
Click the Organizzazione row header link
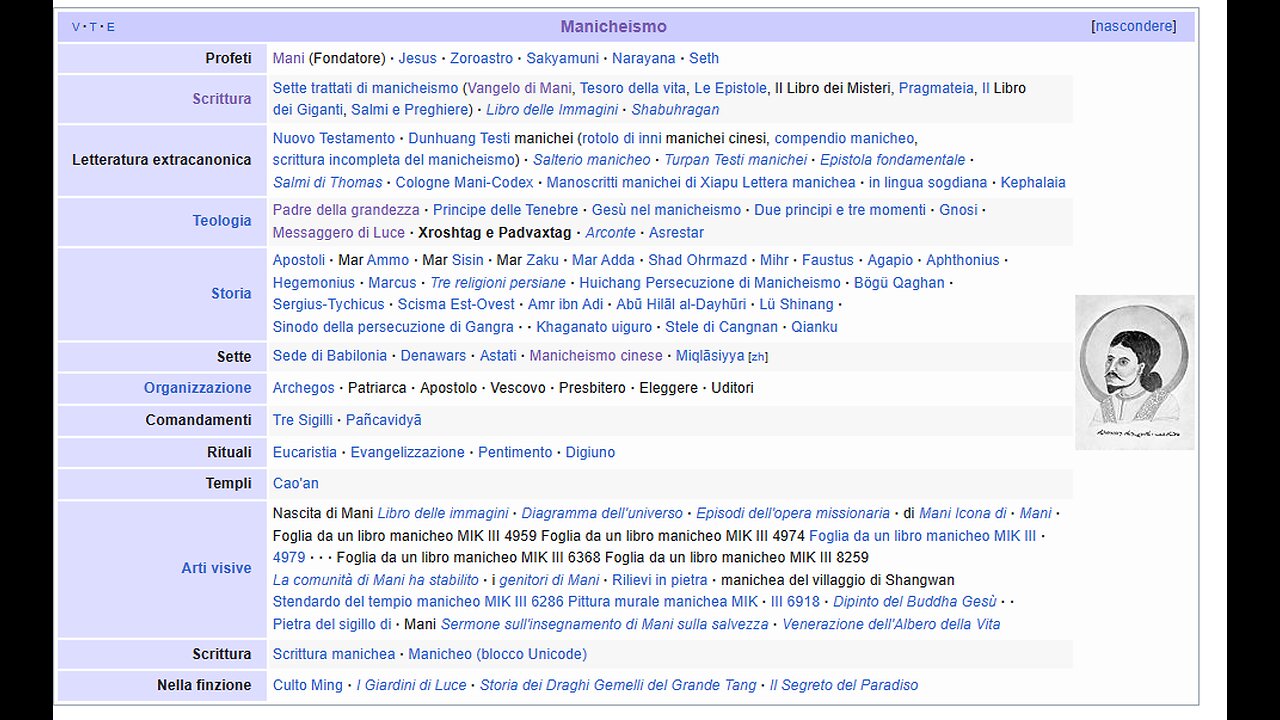(198, 388)
